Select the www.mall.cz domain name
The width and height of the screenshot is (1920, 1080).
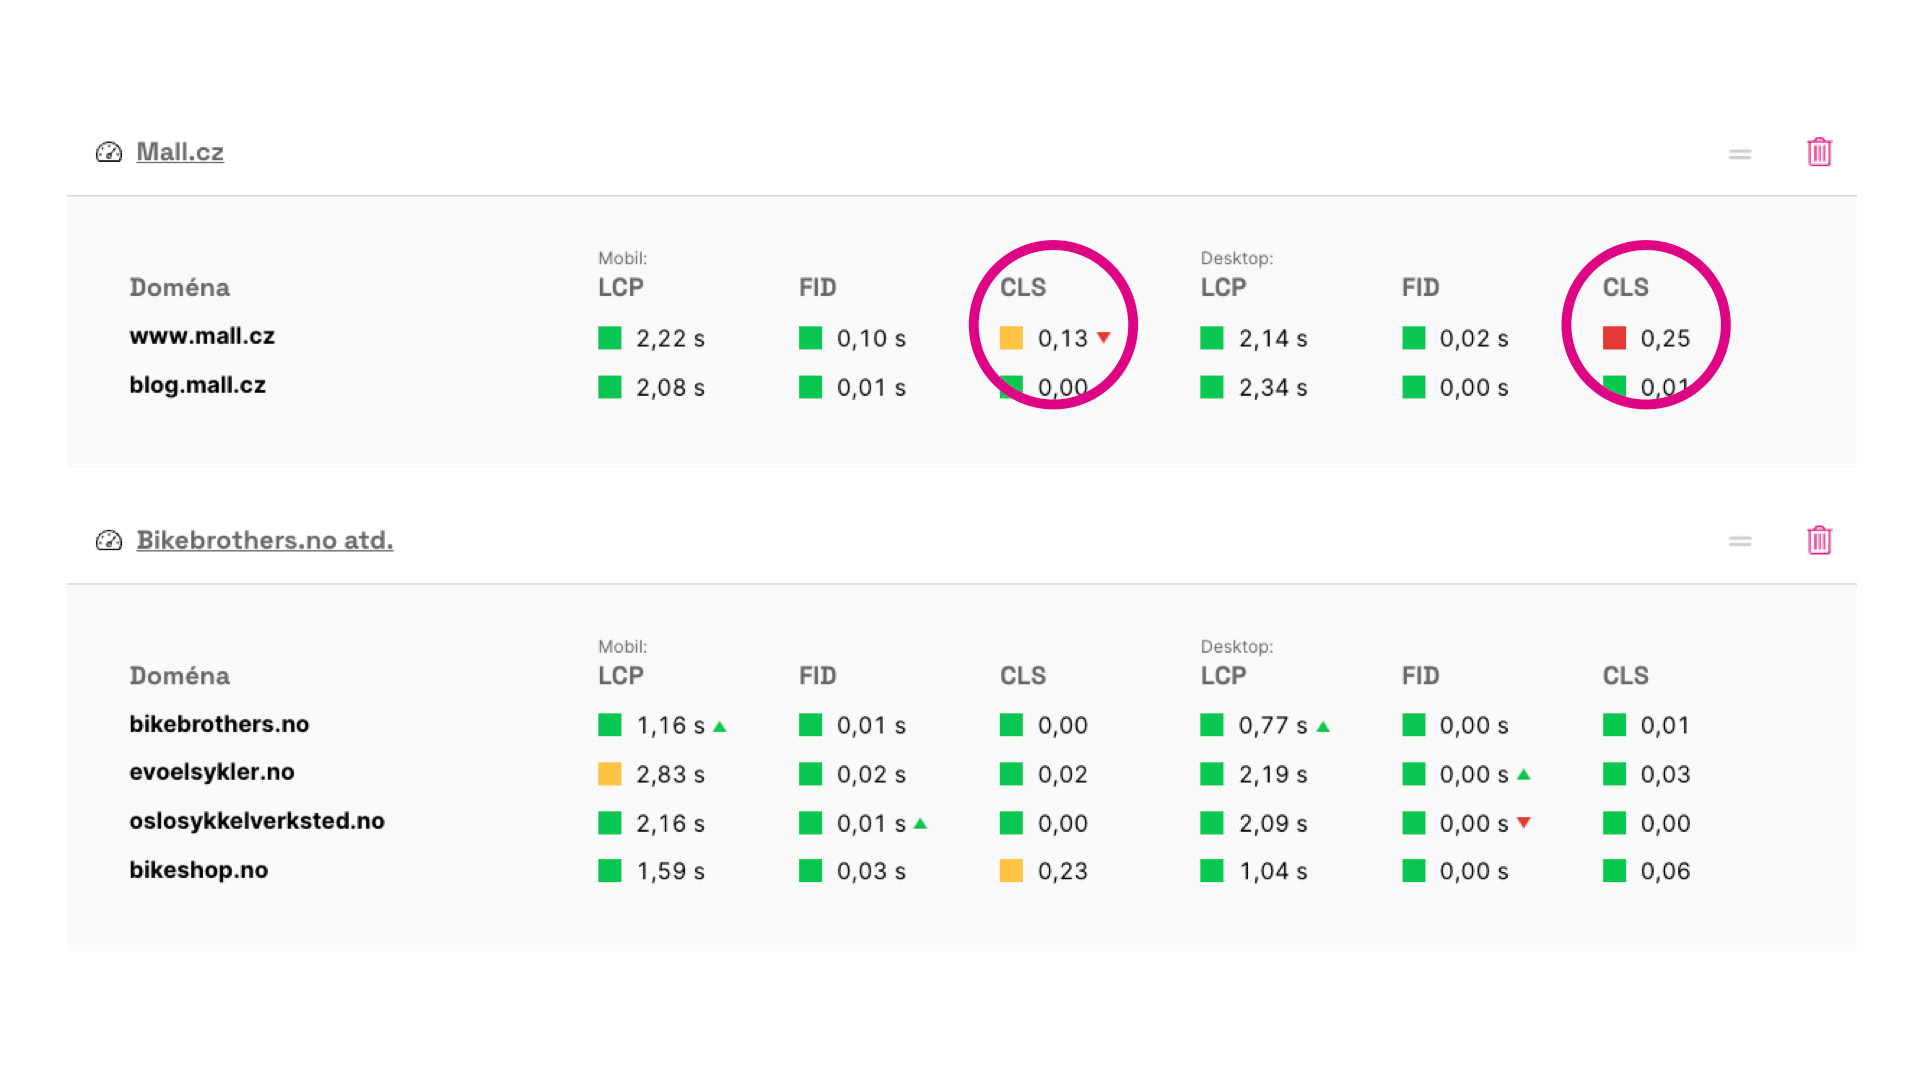[201, 336]
